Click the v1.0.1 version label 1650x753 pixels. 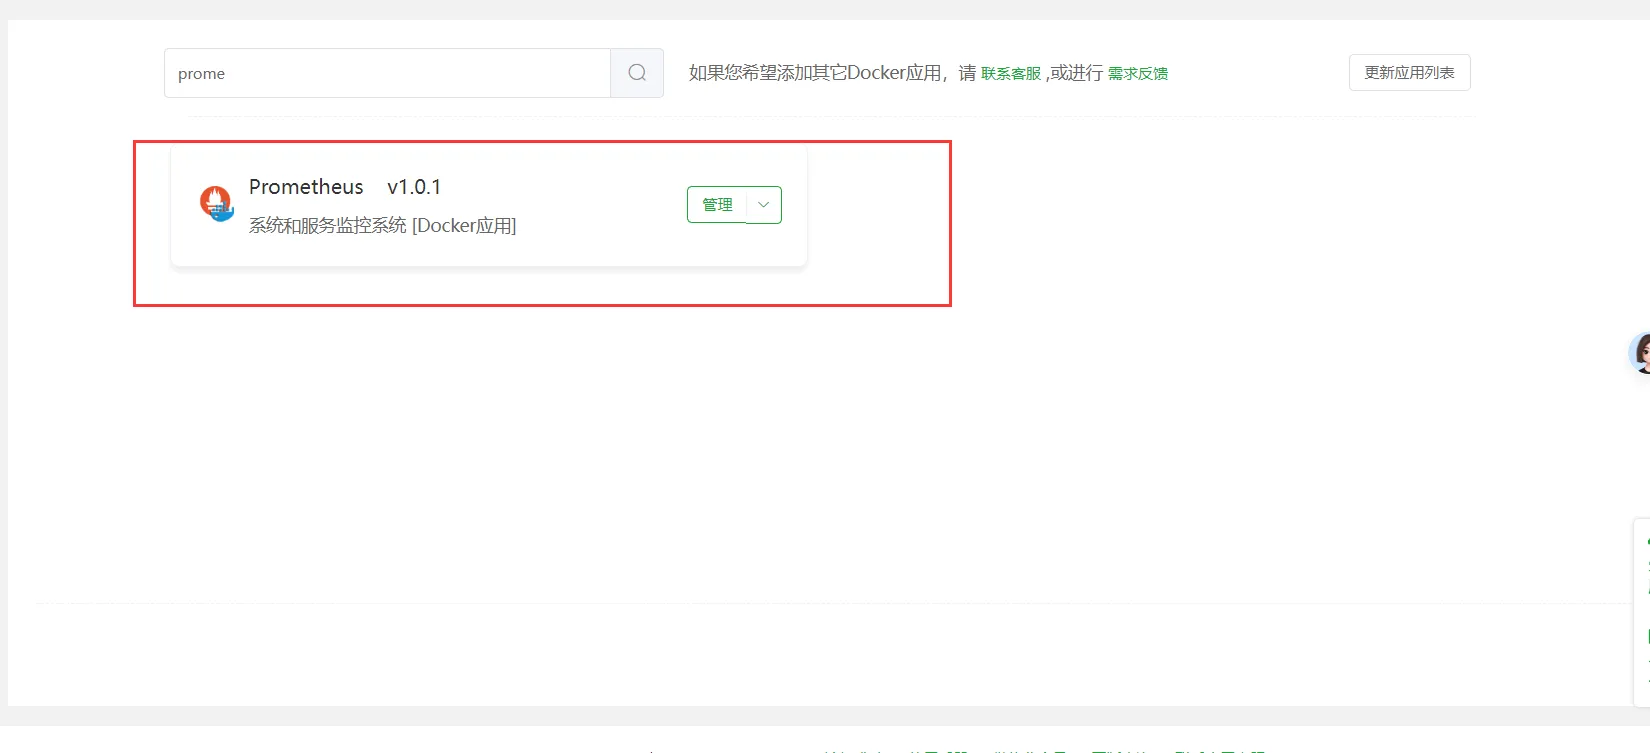coord(414,187)
